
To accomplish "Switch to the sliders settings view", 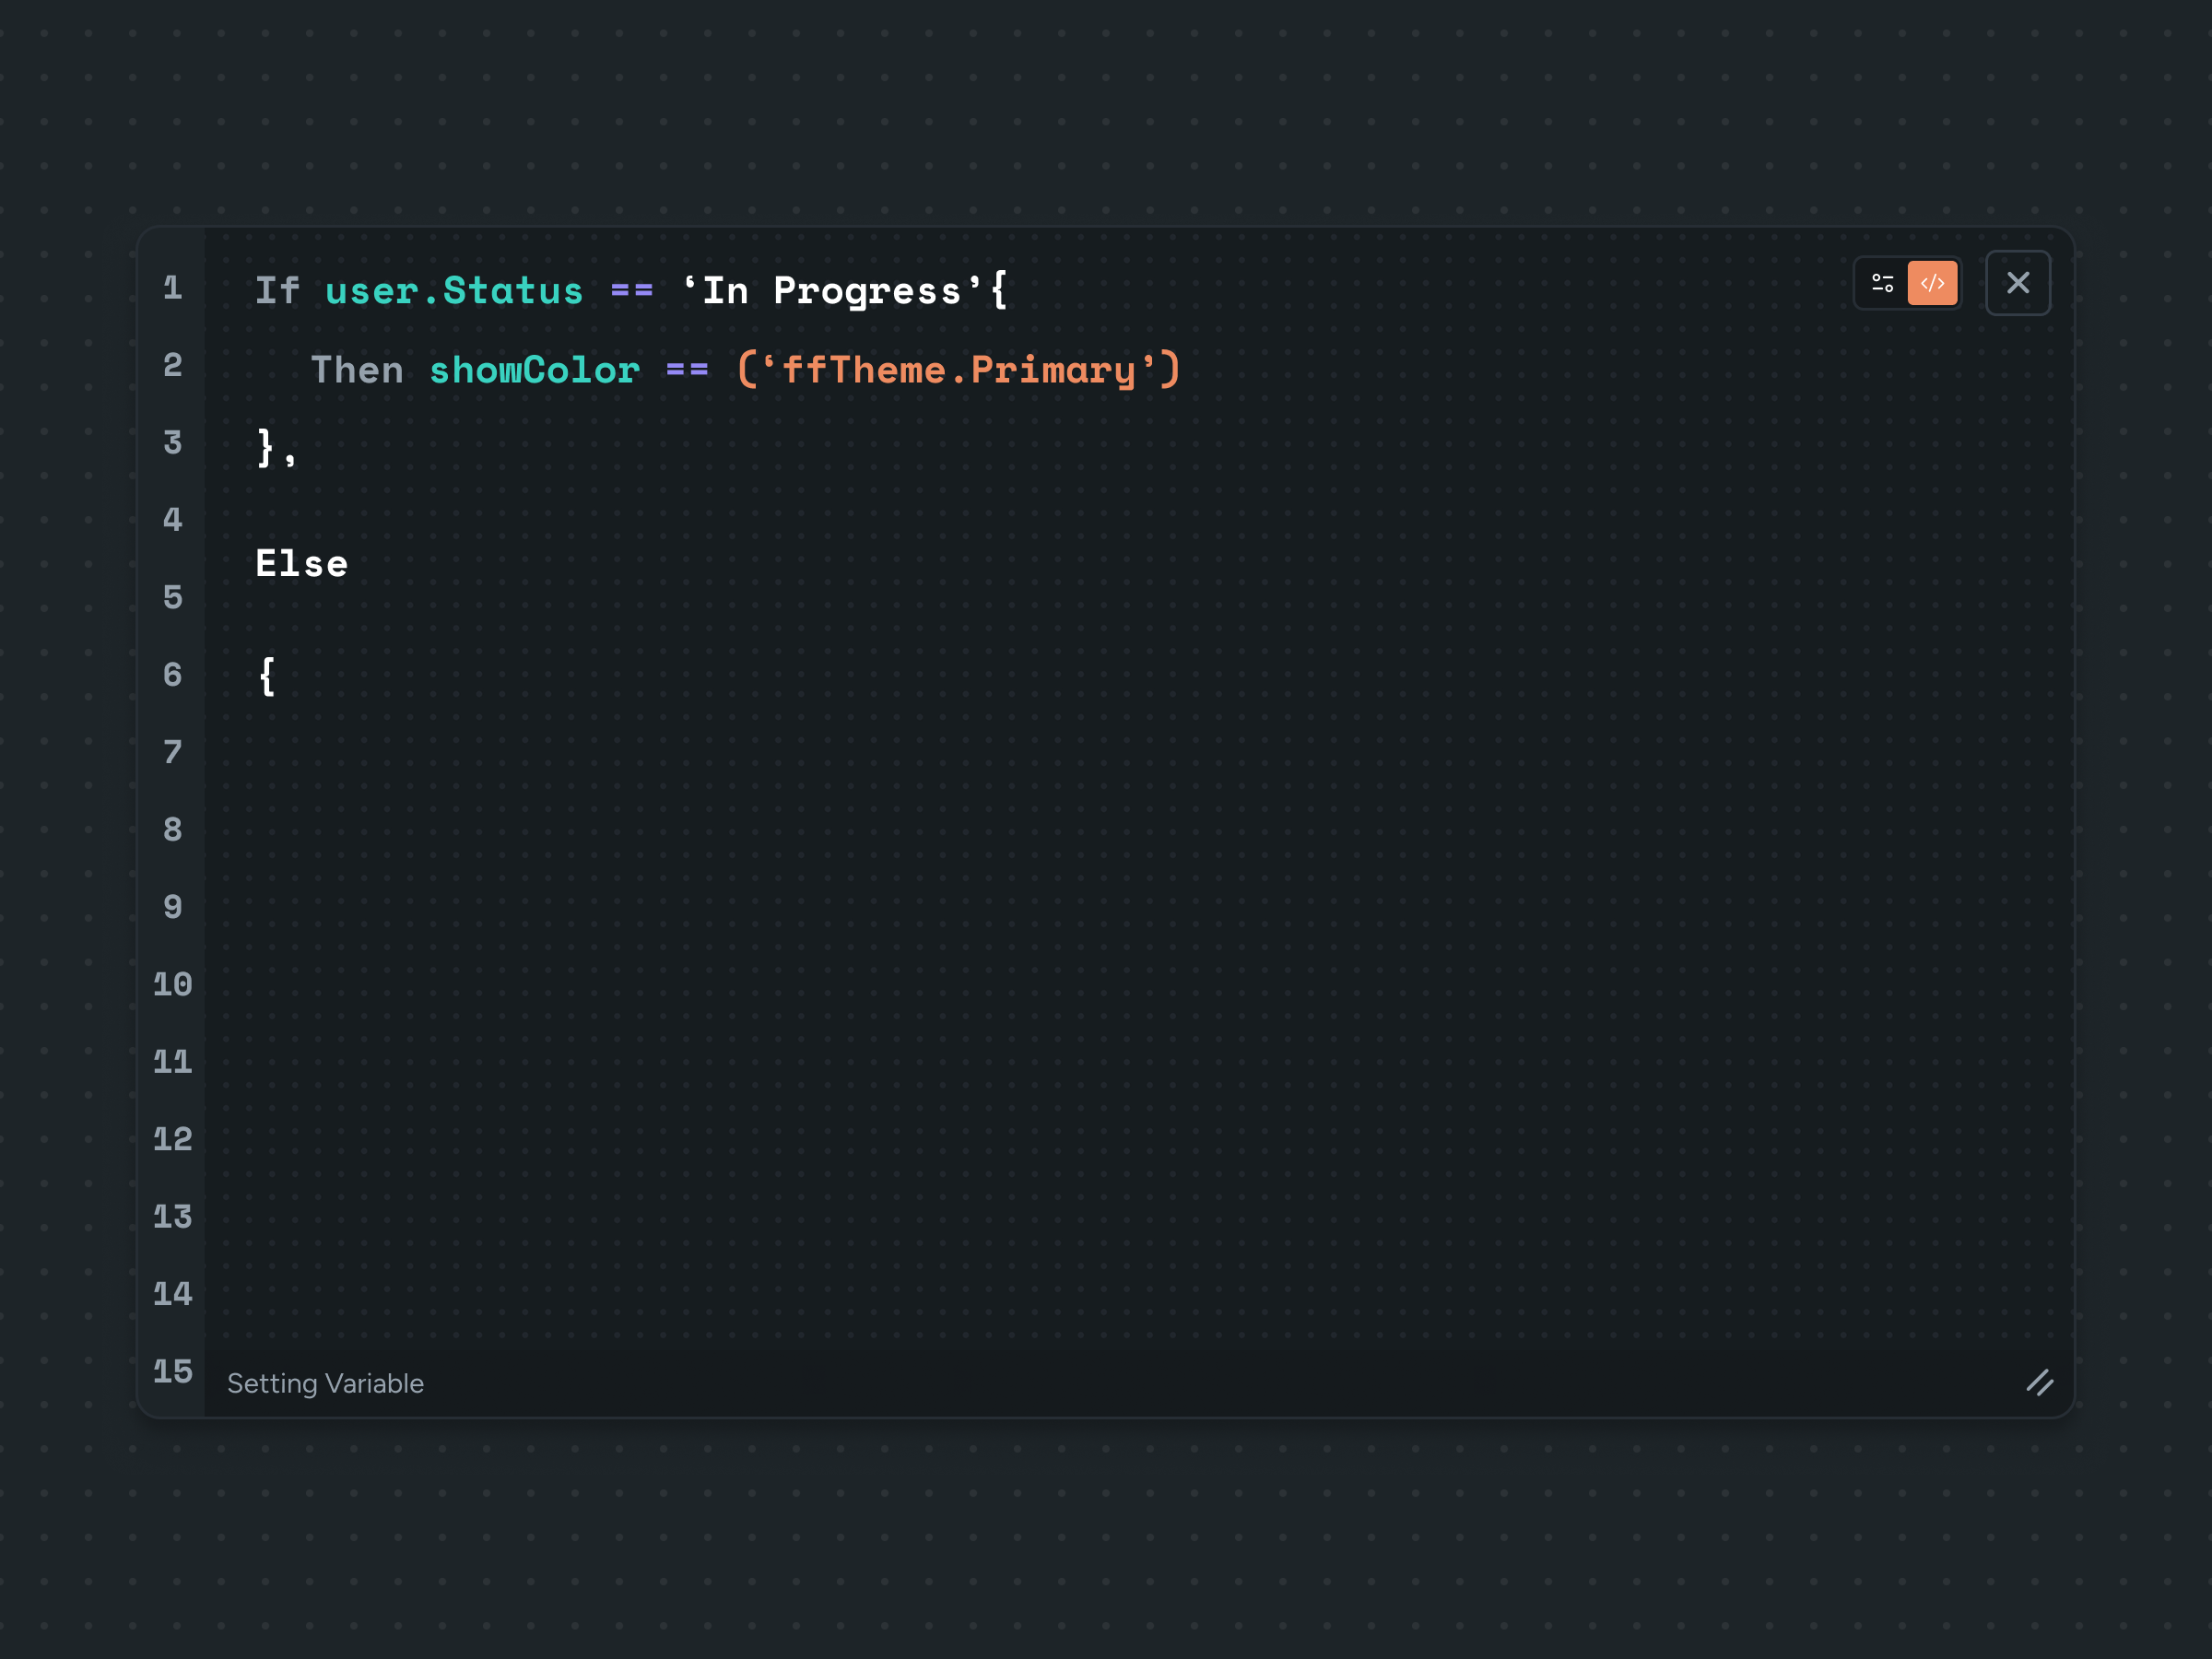I will point(1882,283).
